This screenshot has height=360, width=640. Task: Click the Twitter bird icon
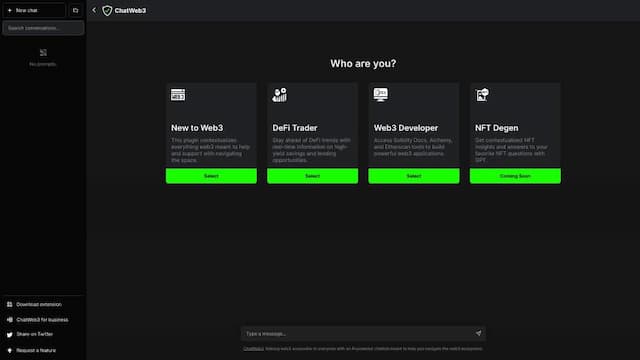point(9,334)
